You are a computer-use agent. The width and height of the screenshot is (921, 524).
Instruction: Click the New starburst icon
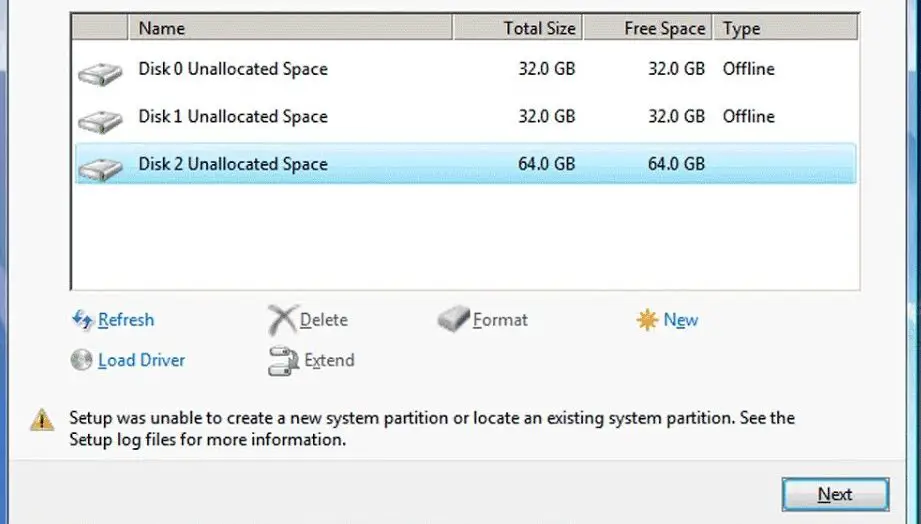[647, 320]
